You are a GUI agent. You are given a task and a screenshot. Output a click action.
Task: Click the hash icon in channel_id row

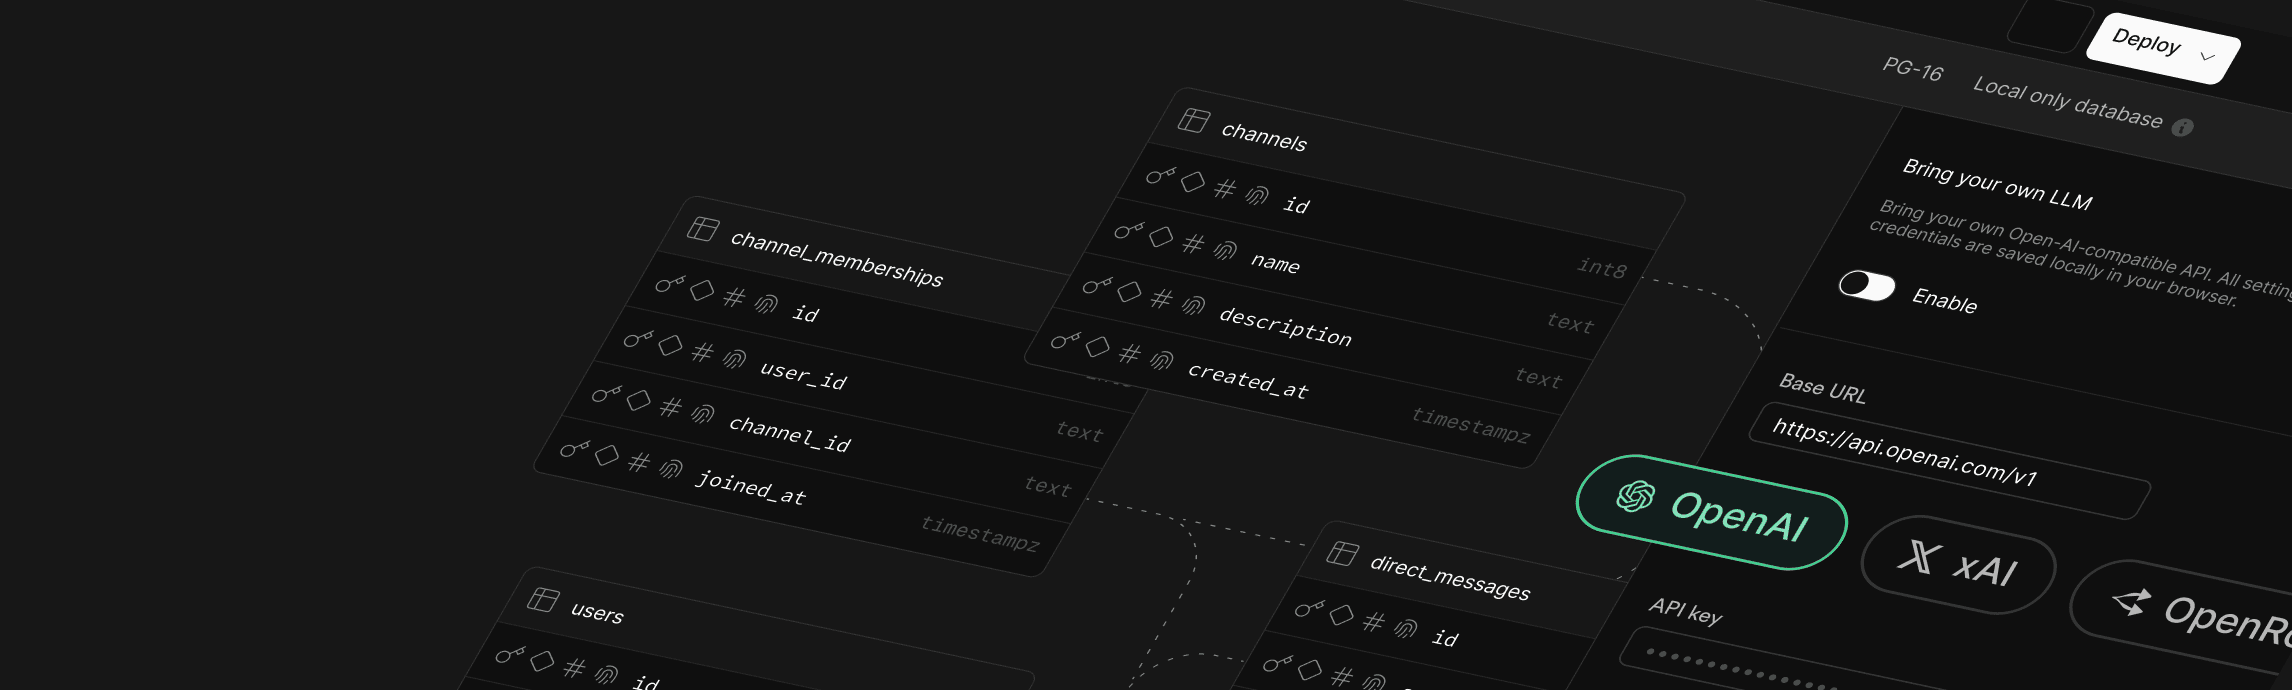[671, 407]
